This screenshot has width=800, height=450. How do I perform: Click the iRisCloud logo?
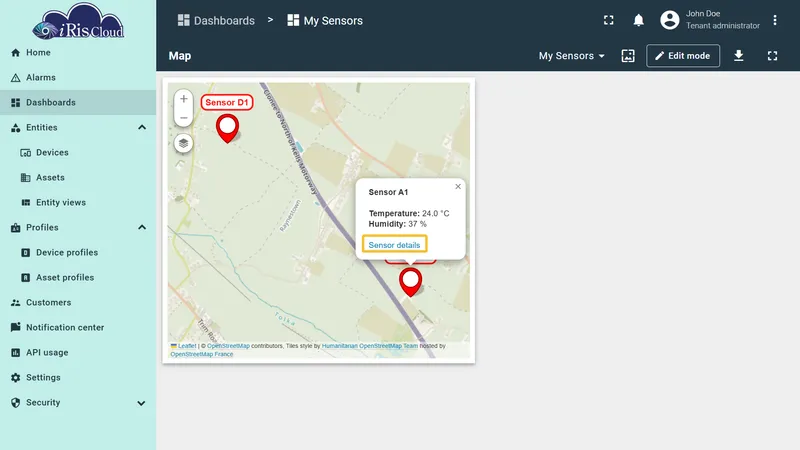point(78,21)
